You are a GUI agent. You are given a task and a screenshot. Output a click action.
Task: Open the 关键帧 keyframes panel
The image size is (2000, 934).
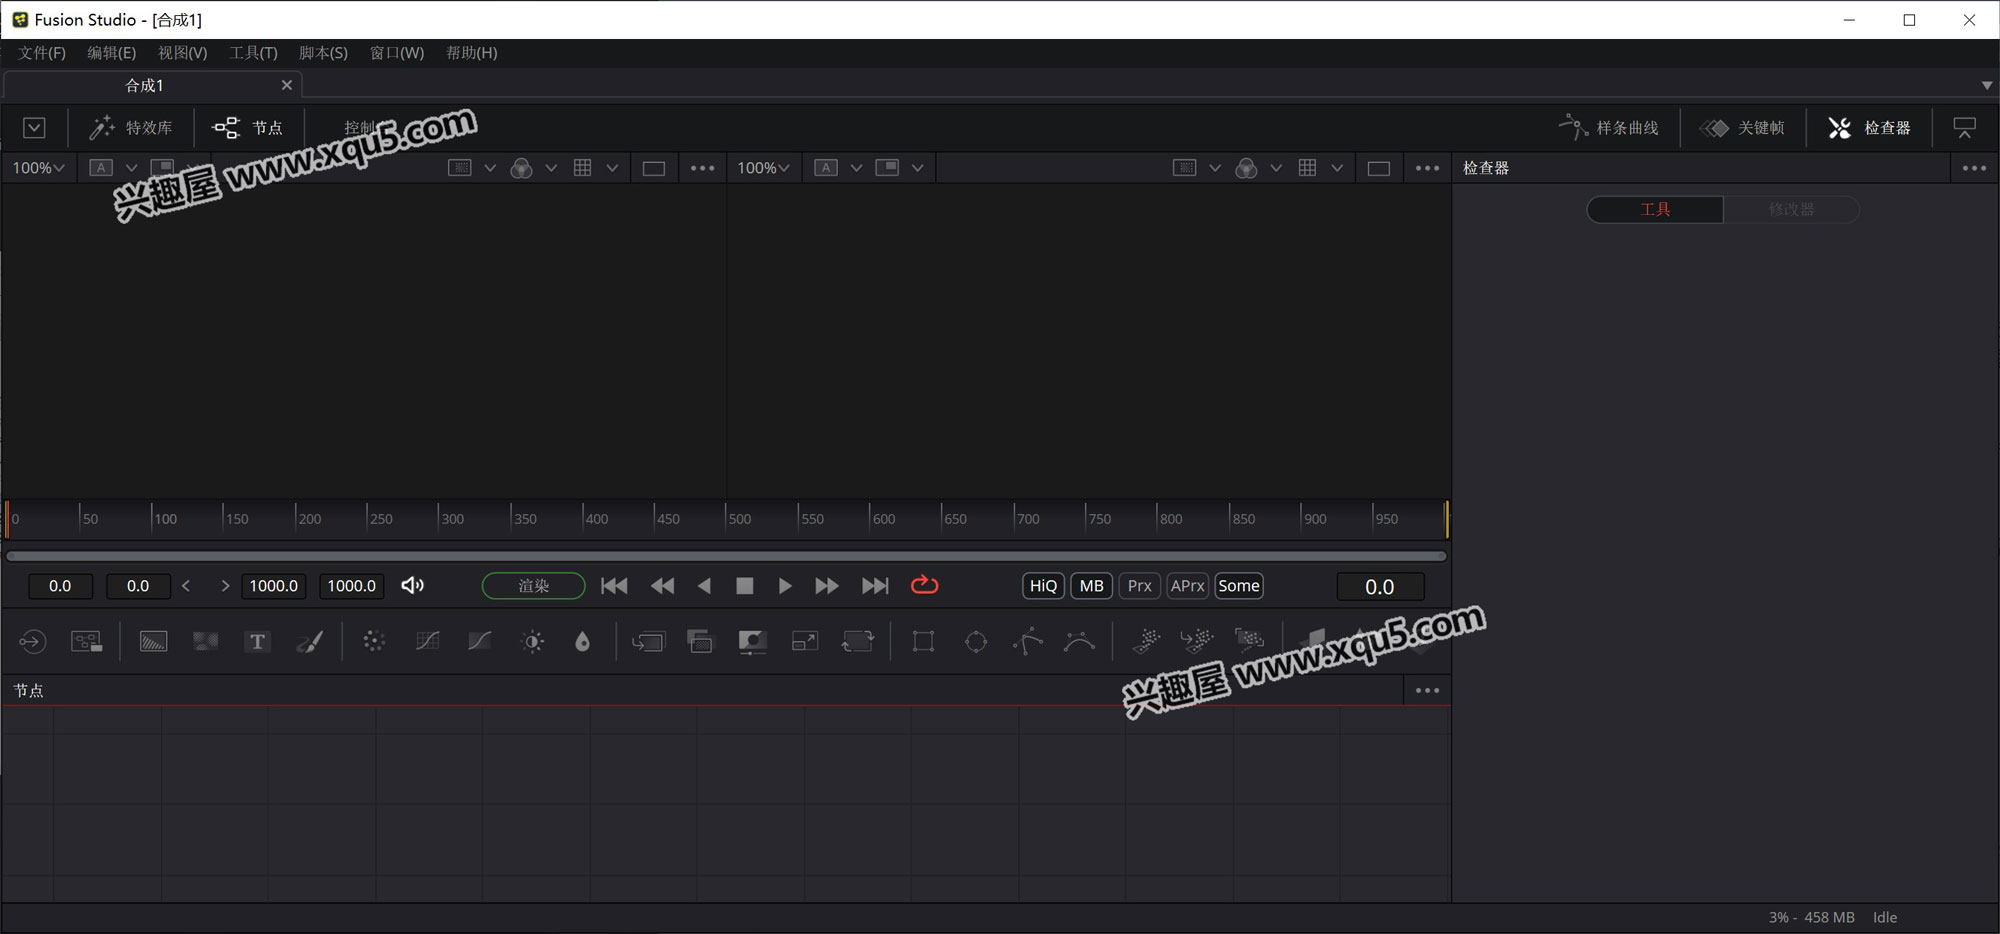click(x=1743, y=128)
